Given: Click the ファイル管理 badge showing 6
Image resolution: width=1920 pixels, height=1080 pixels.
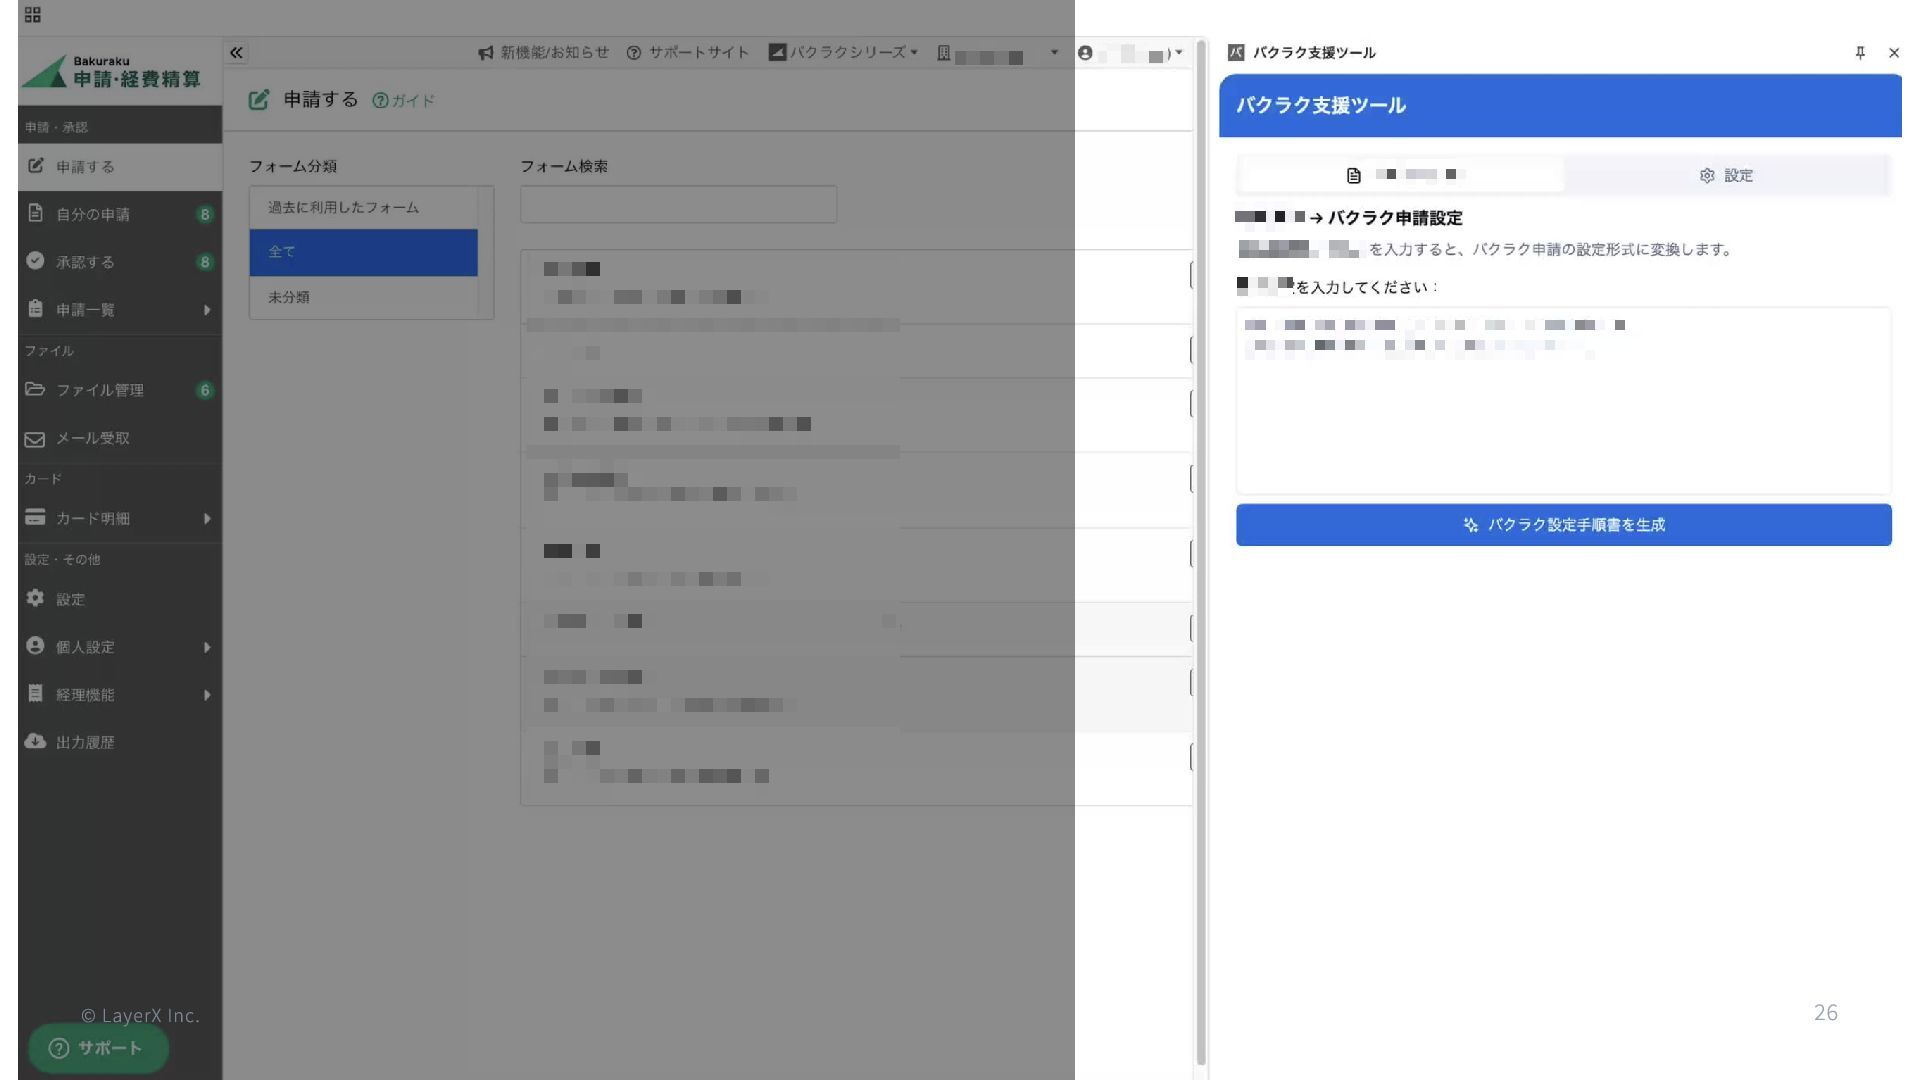Looking at the screenshot, I should [205, 390].
